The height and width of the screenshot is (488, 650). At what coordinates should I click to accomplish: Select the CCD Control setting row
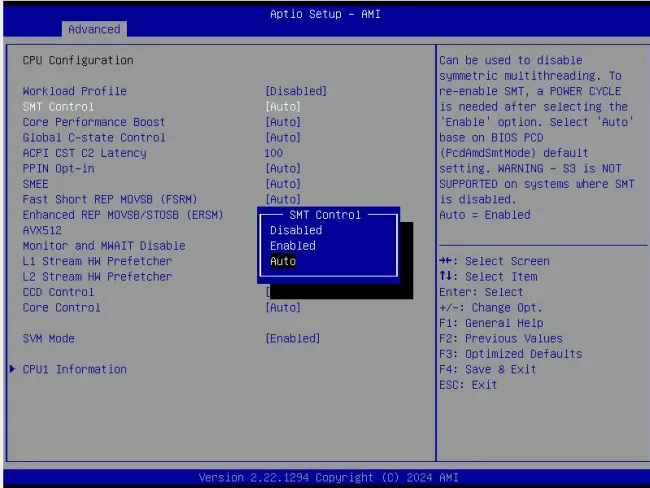[58, 292]
